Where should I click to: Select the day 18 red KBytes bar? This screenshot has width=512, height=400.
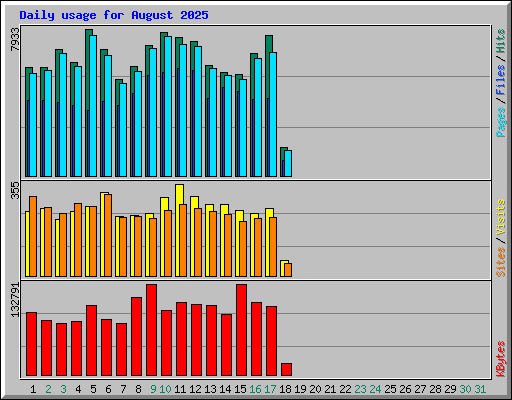click(286, 370)
